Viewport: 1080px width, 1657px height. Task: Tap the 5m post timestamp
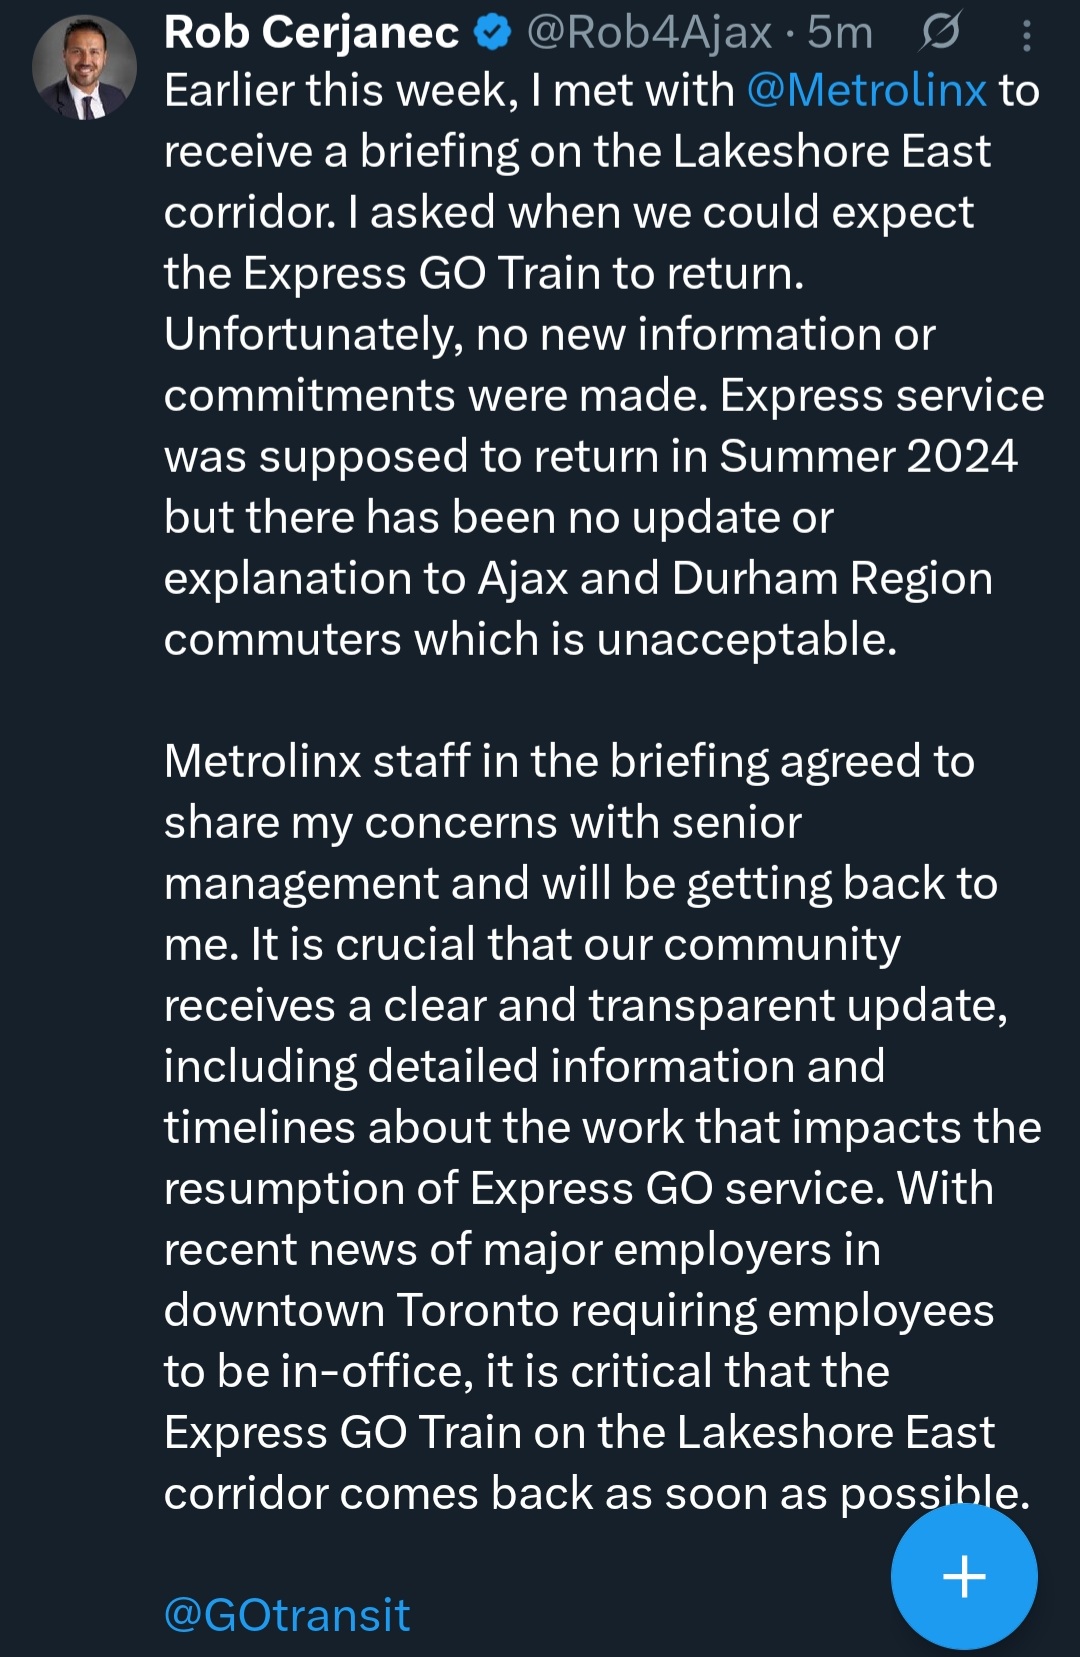coord(840,33)
